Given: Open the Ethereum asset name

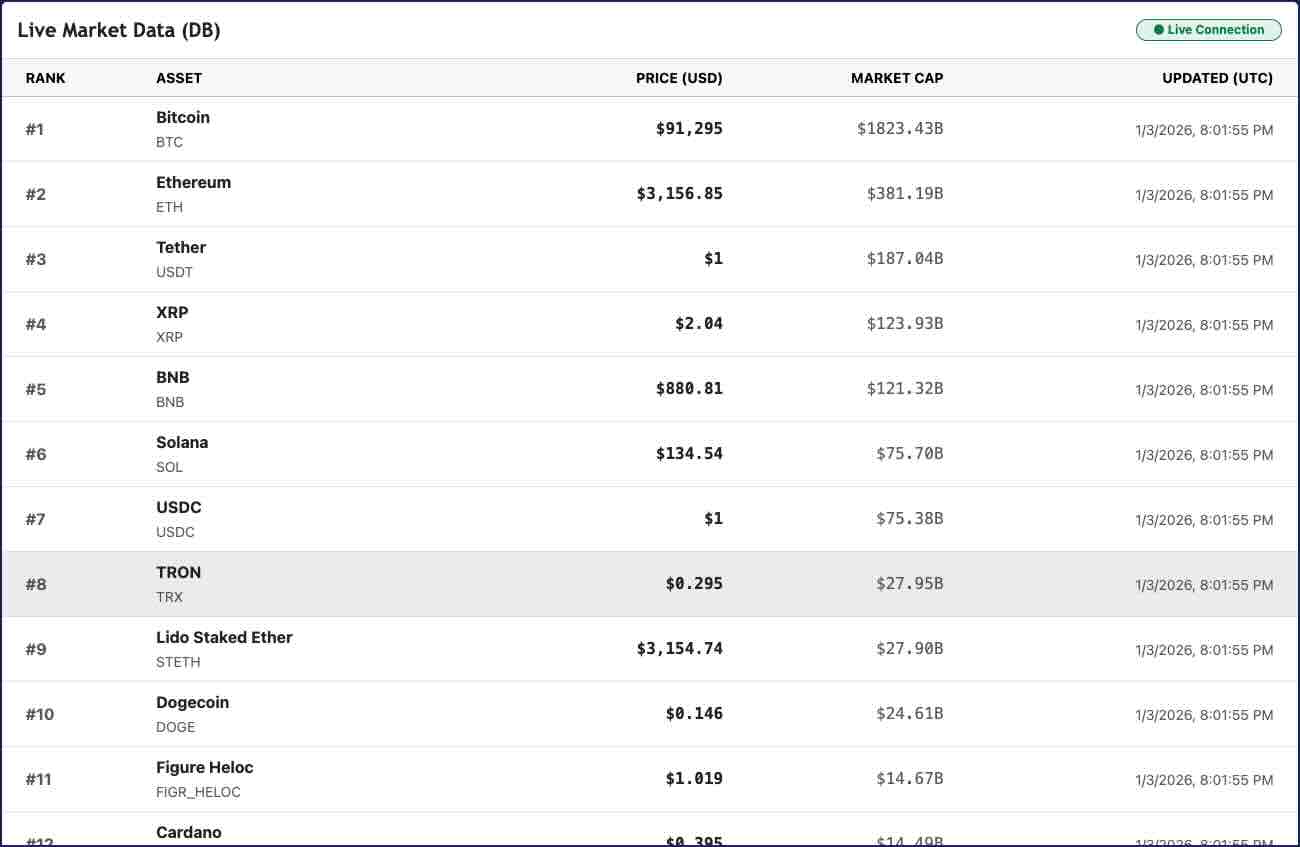Looking at the screenshot, I should [x=193, y=183].
